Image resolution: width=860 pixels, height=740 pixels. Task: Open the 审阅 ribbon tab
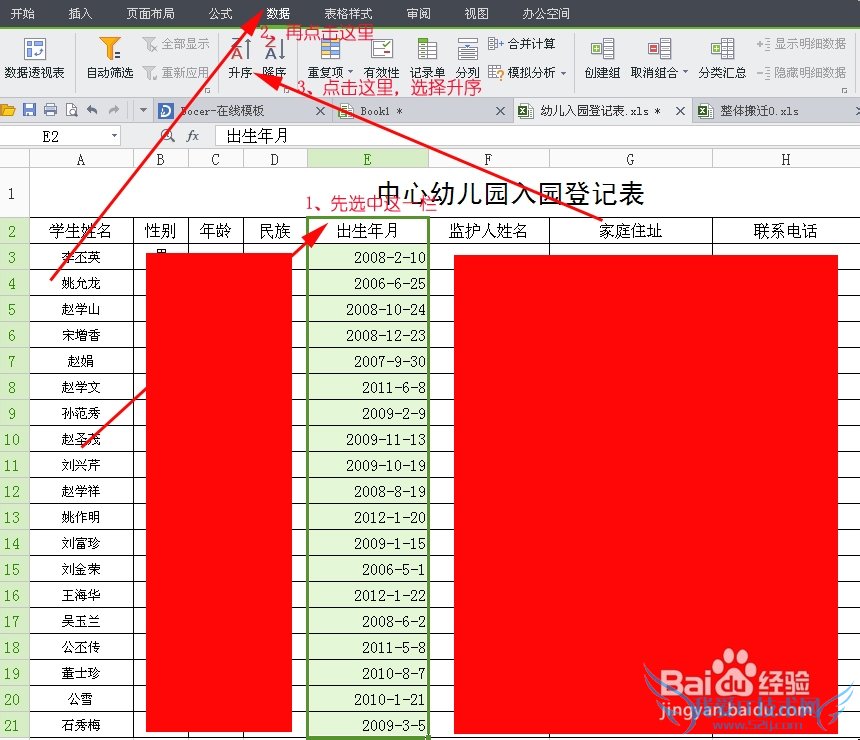[418, 13]
